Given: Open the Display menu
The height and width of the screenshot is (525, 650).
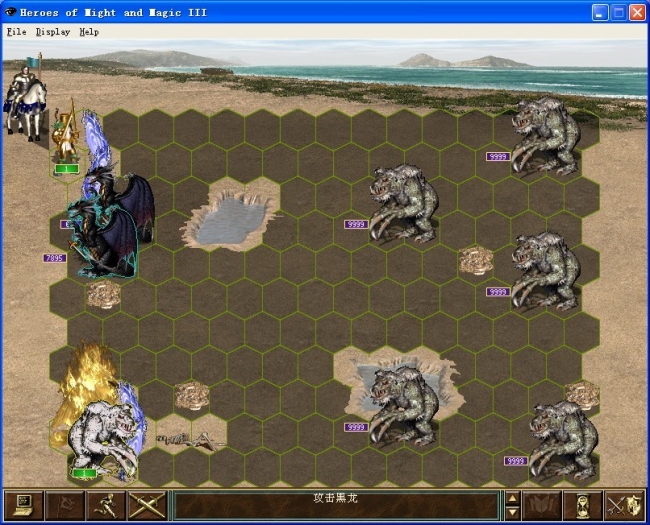Looking at the screenshot, I should coord(53,32).
